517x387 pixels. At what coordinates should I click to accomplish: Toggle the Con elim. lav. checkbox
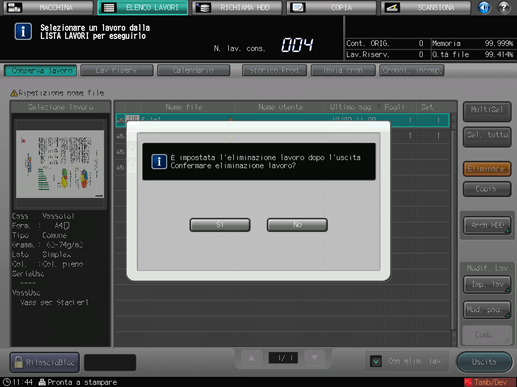click(376, 361)
